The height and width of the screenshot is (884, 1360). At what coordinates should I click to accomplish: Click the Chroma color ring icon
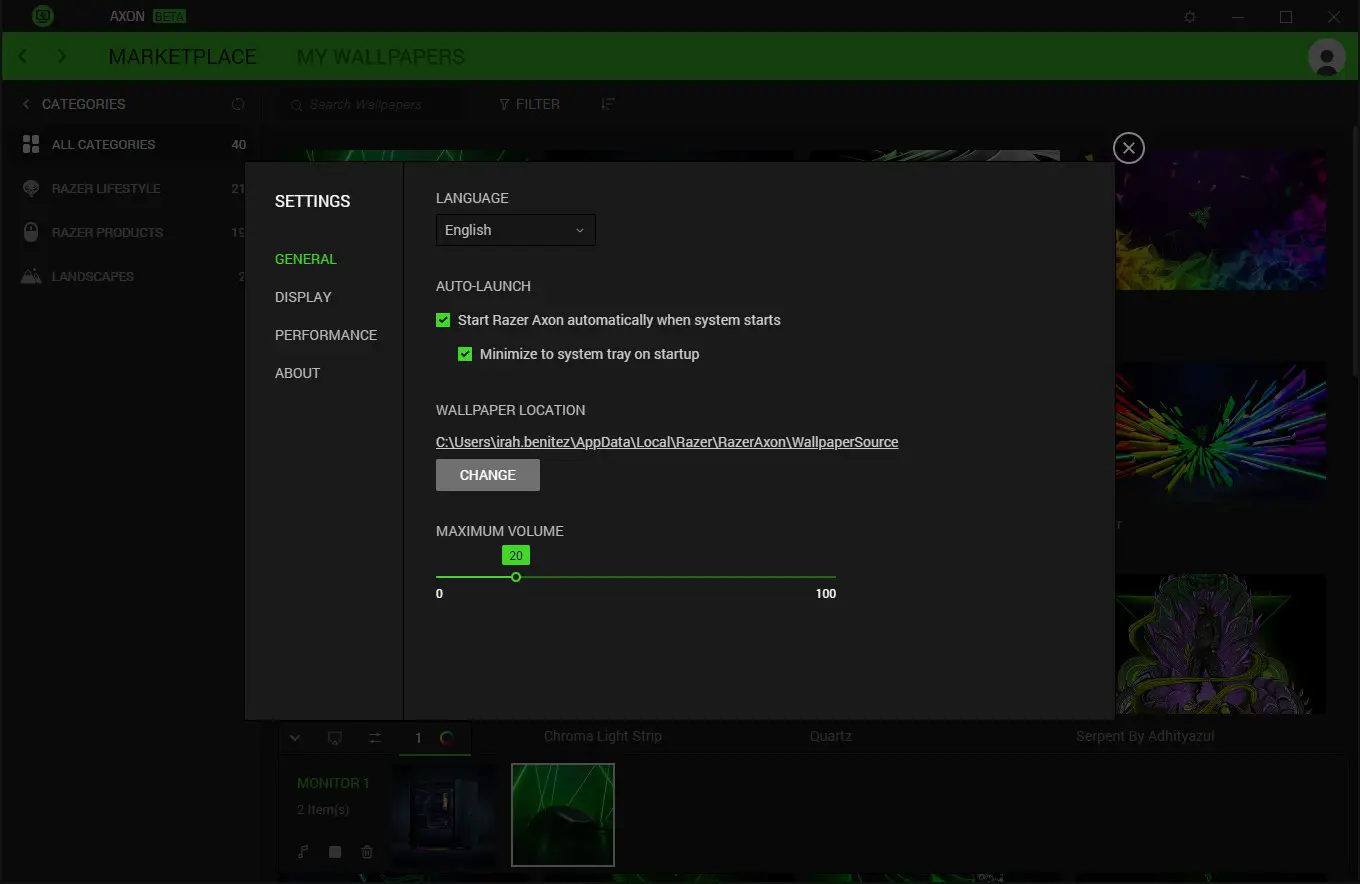[447, 738]
